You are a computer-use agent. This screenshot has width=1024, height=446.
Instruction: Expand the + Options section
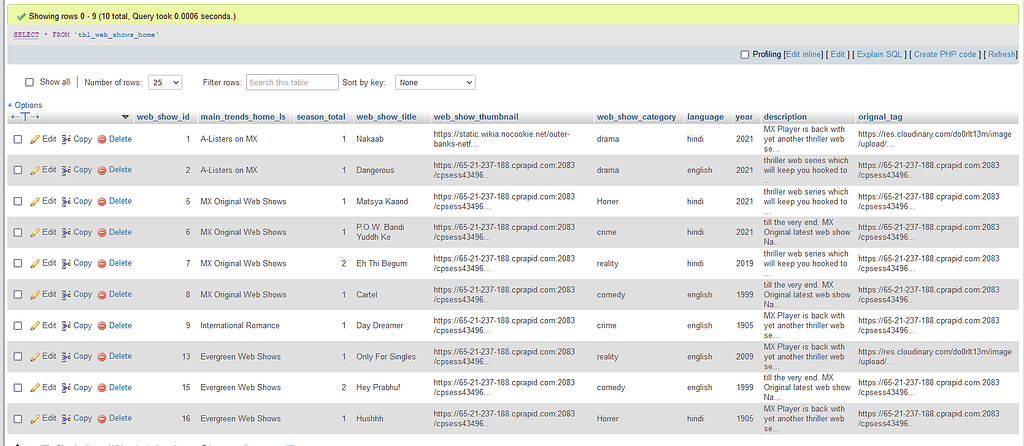(25, 105)
